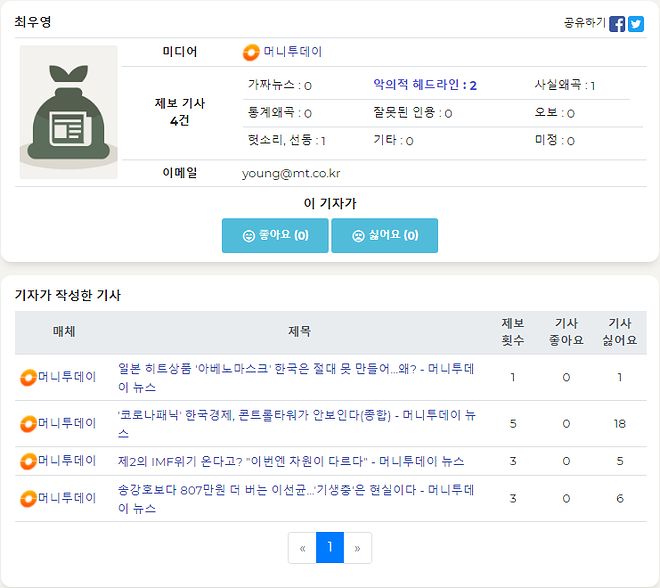Screen dimensions: 660x588
Task: Click the 머니투데이 logo in the 미디어 row
Action: click(251, 52)
